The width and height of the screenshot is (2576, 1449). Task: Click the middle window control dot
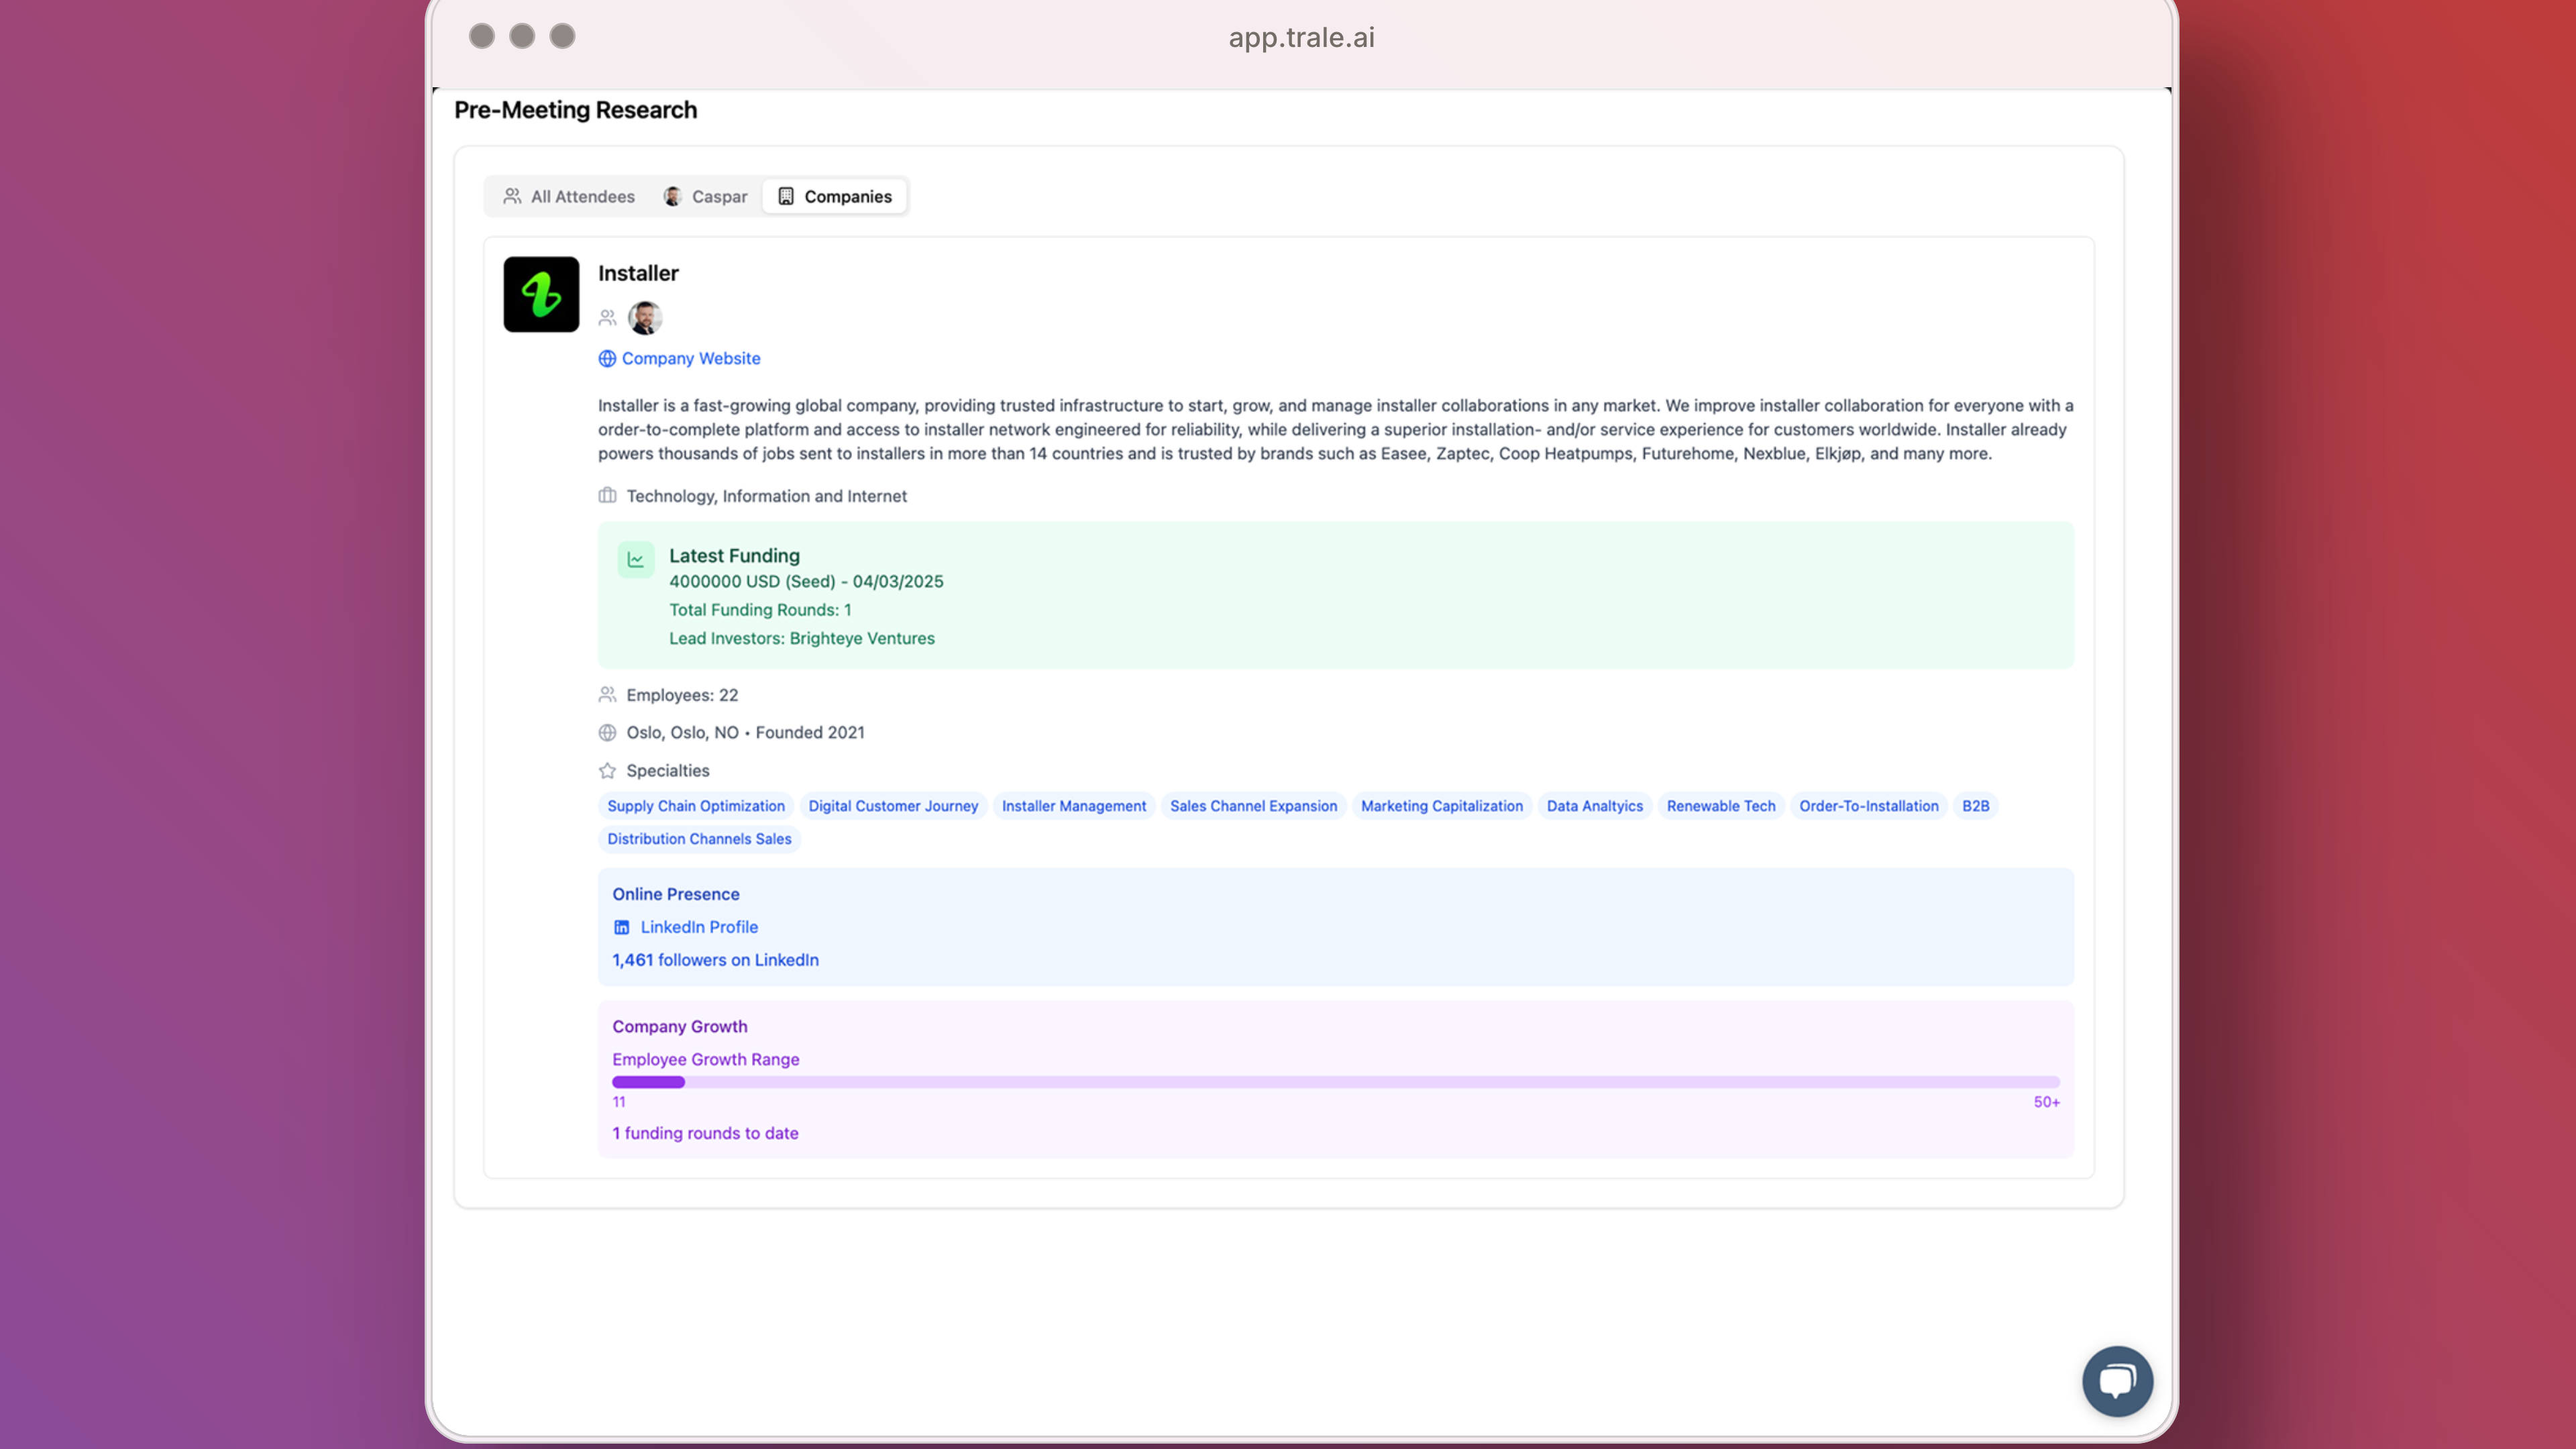[522, 36]
